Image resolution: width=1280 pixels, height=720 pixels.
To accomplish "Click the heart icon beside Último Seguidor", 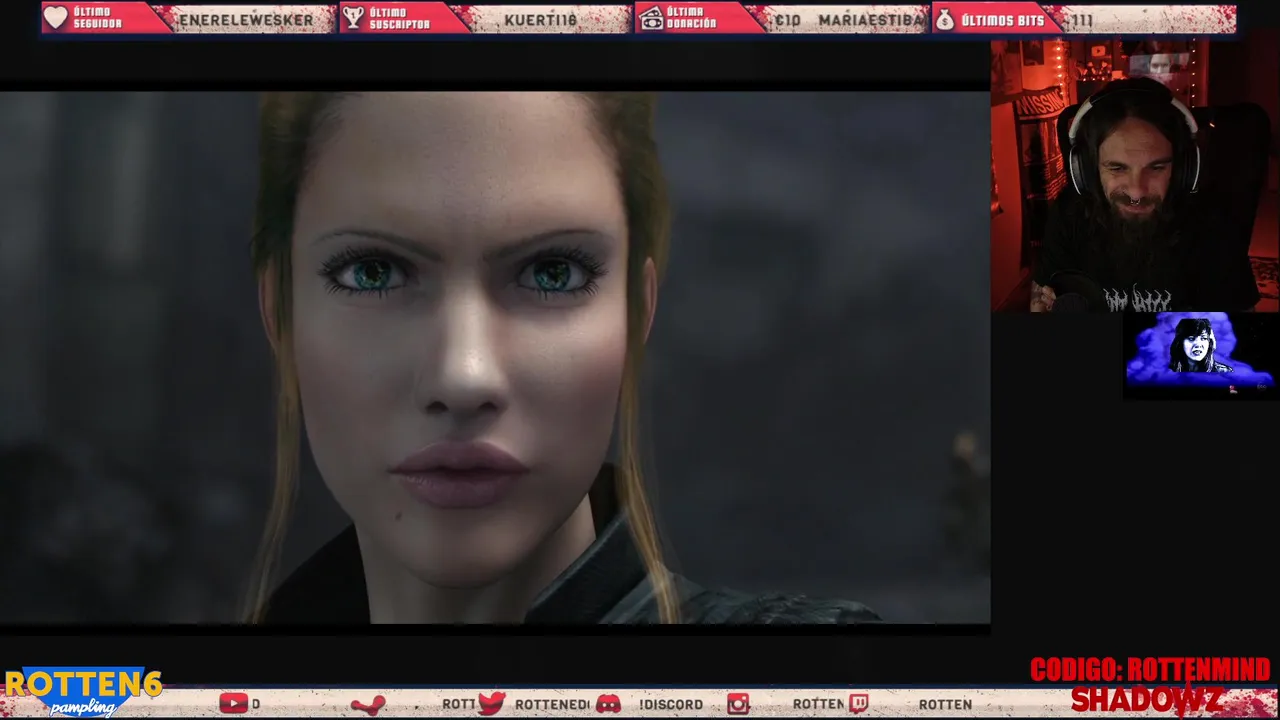I will click(56, 18).
